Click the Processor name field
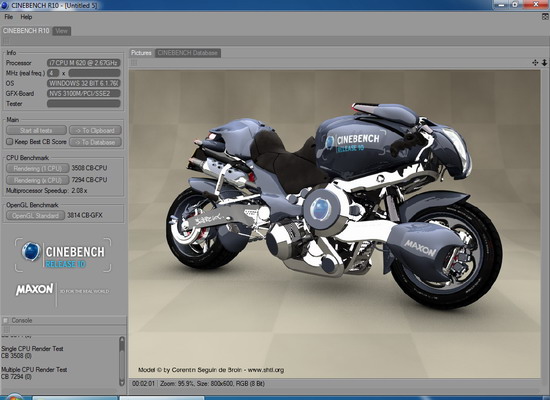Screen dimensions: 550x400 [84, 63]
